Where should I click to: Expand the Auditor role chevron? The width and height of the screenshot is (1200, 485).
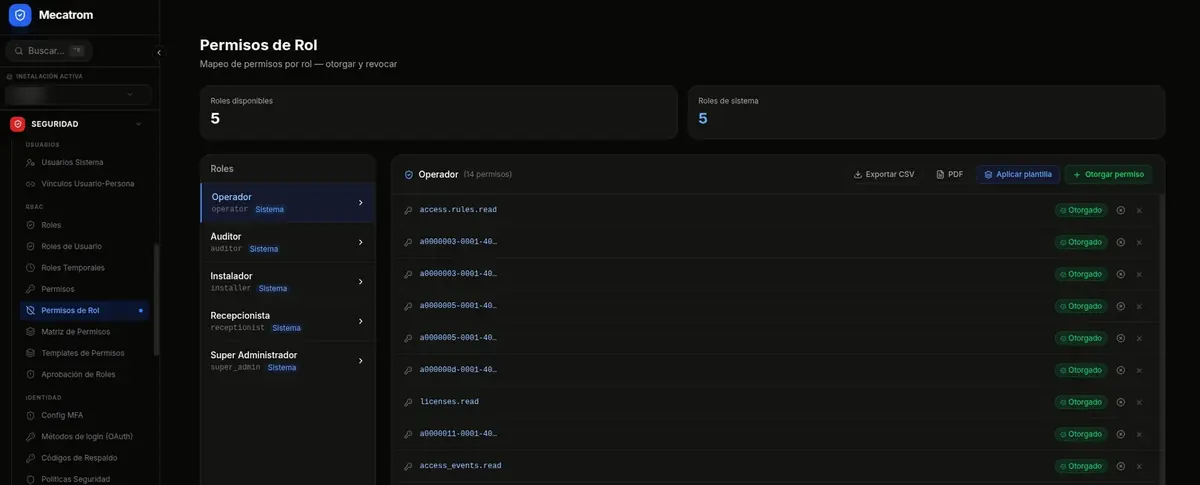(360, 242)
